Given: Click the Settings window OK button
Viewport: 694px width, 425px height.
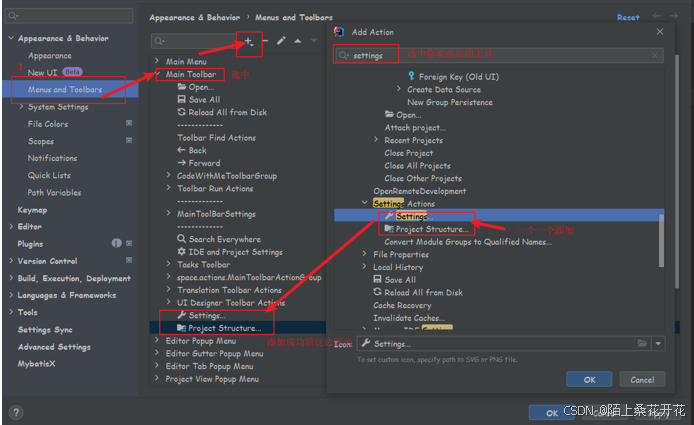Looking at the screenshot, I should 552,413.
